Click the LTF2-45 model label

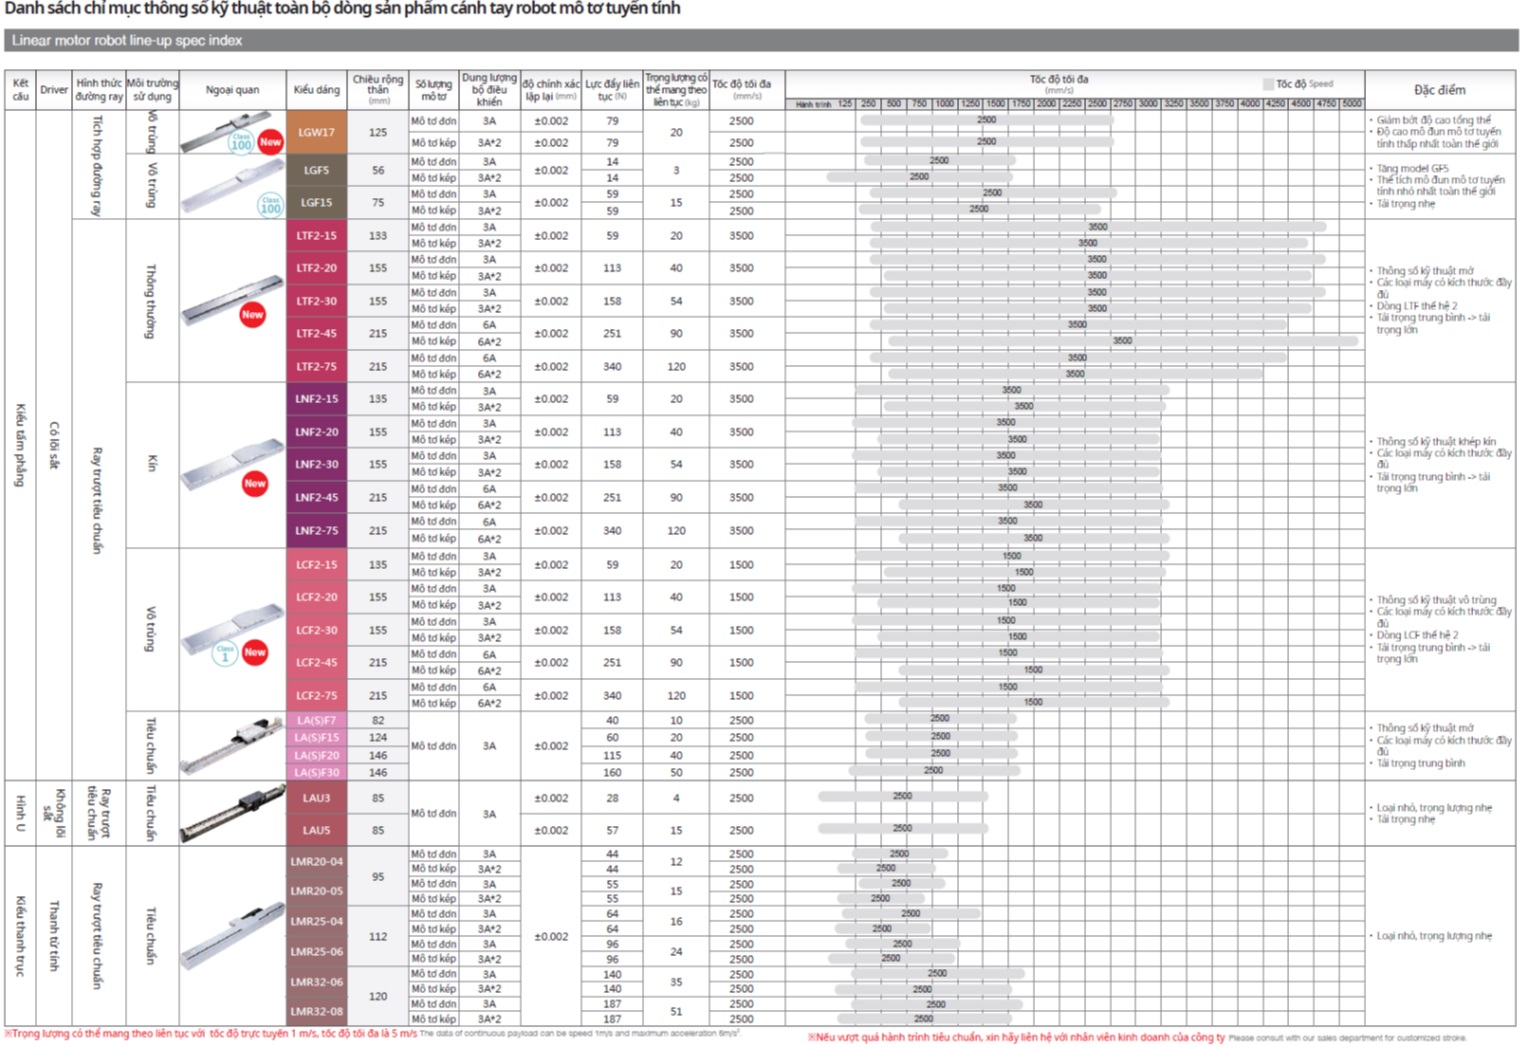coord(316,334)
